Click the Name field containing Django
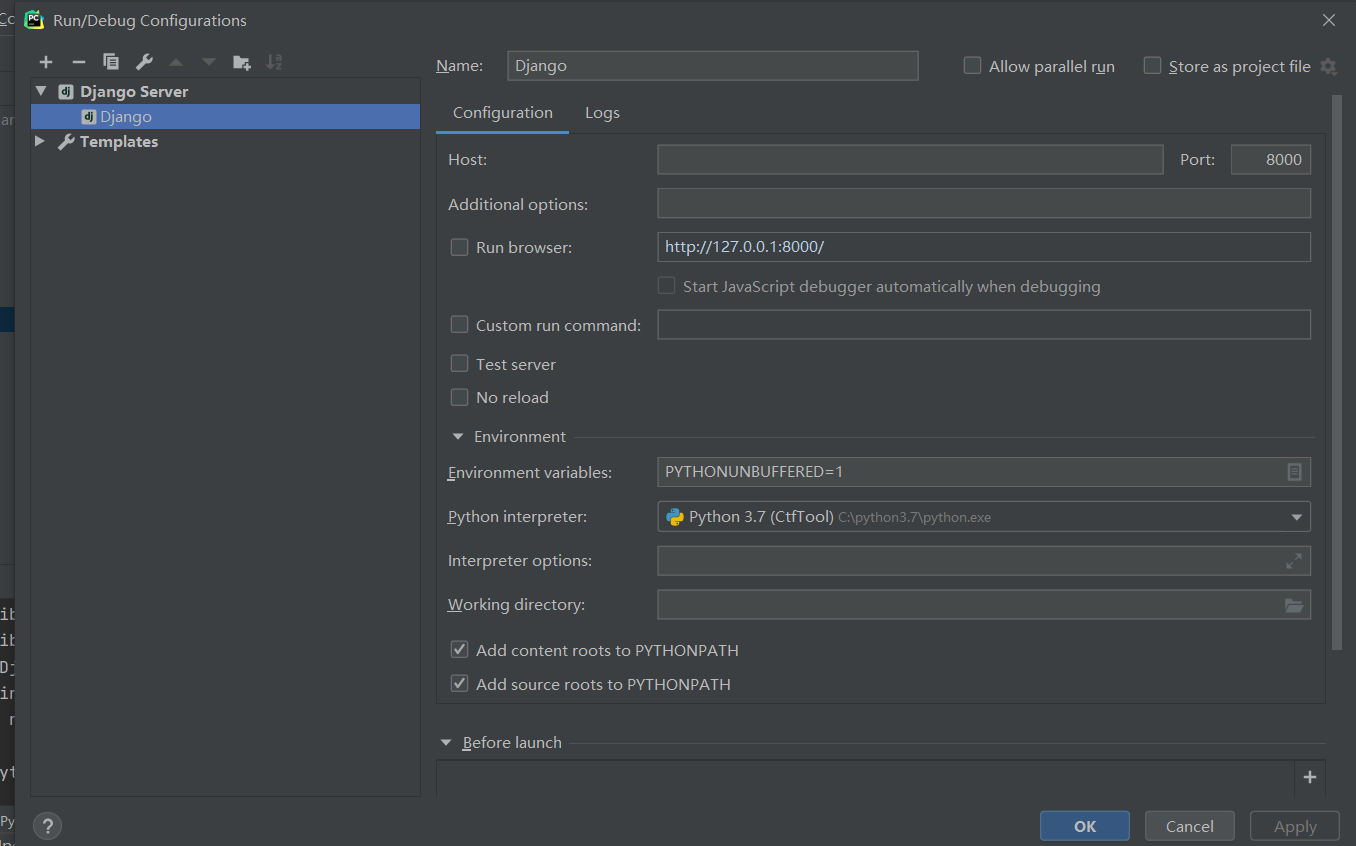Viewport: 1356px width, 846px height. (x=713, y=66)
